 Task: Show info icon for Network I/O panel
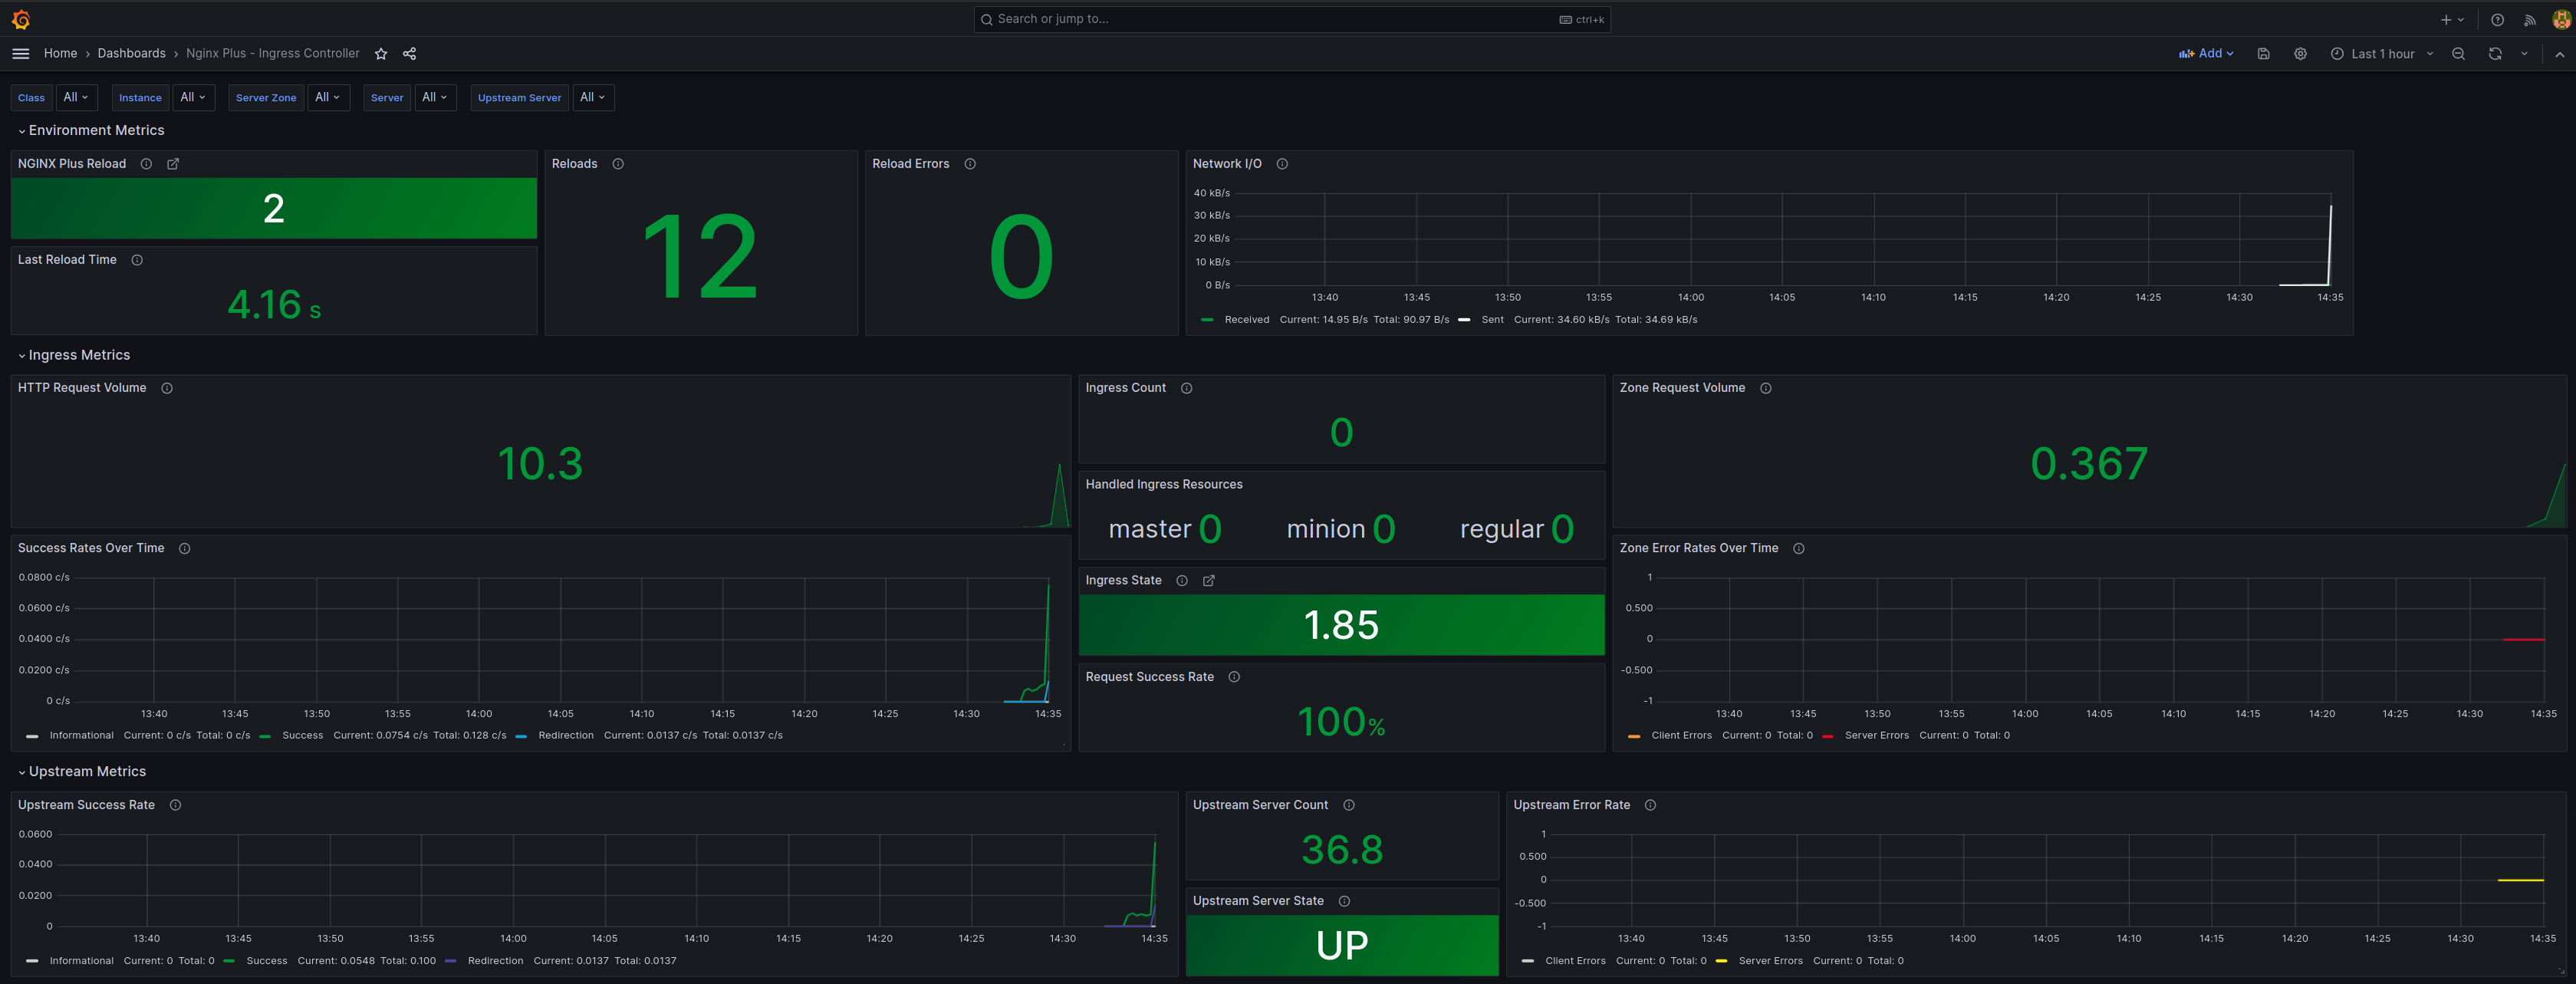(1282, 164)
